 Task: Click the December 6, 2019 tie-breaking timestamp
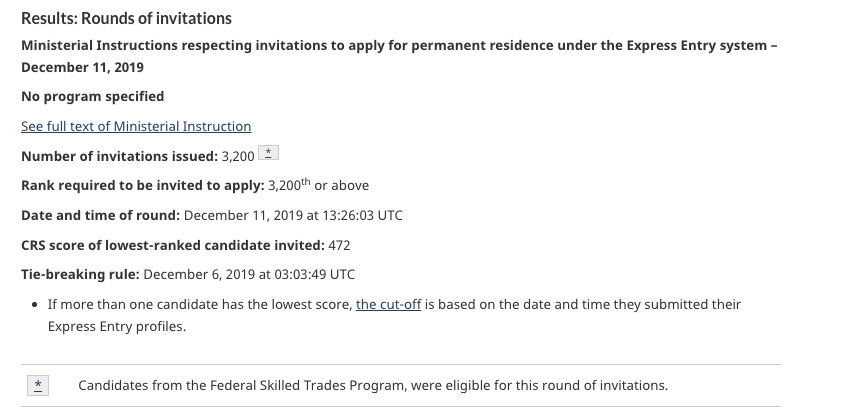click(249, 274)
